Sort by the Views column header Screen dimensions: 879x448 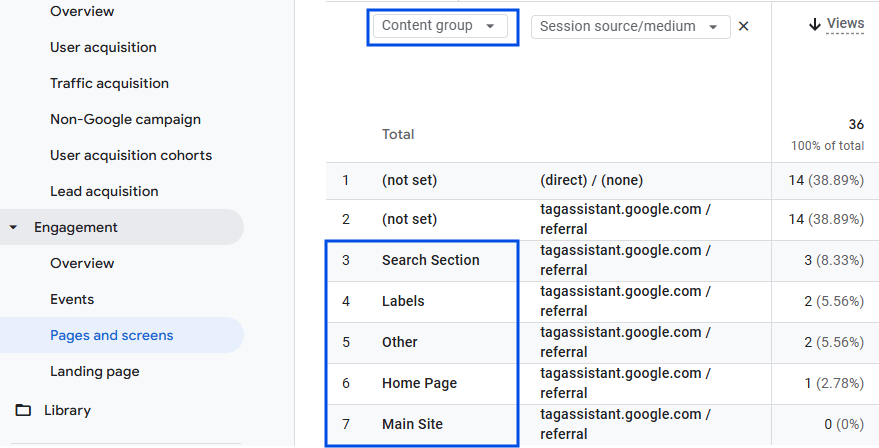click(845, 24)
